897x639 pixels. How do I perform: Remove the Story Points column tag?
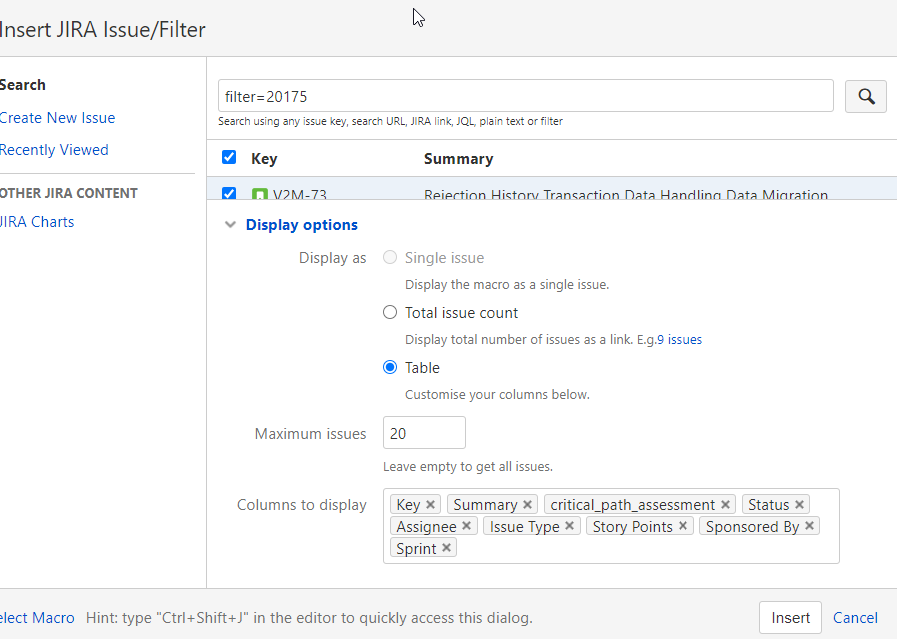(x=682, y=526)
